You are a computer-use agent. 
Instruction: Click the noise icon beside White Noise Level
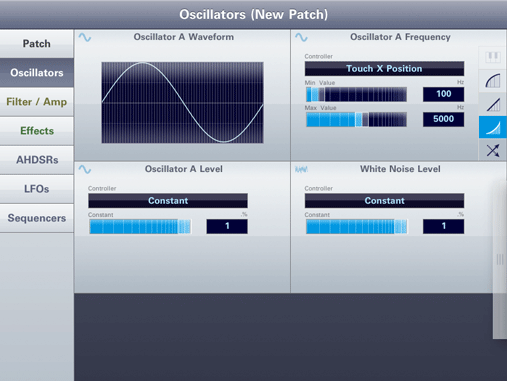(301, 169)
